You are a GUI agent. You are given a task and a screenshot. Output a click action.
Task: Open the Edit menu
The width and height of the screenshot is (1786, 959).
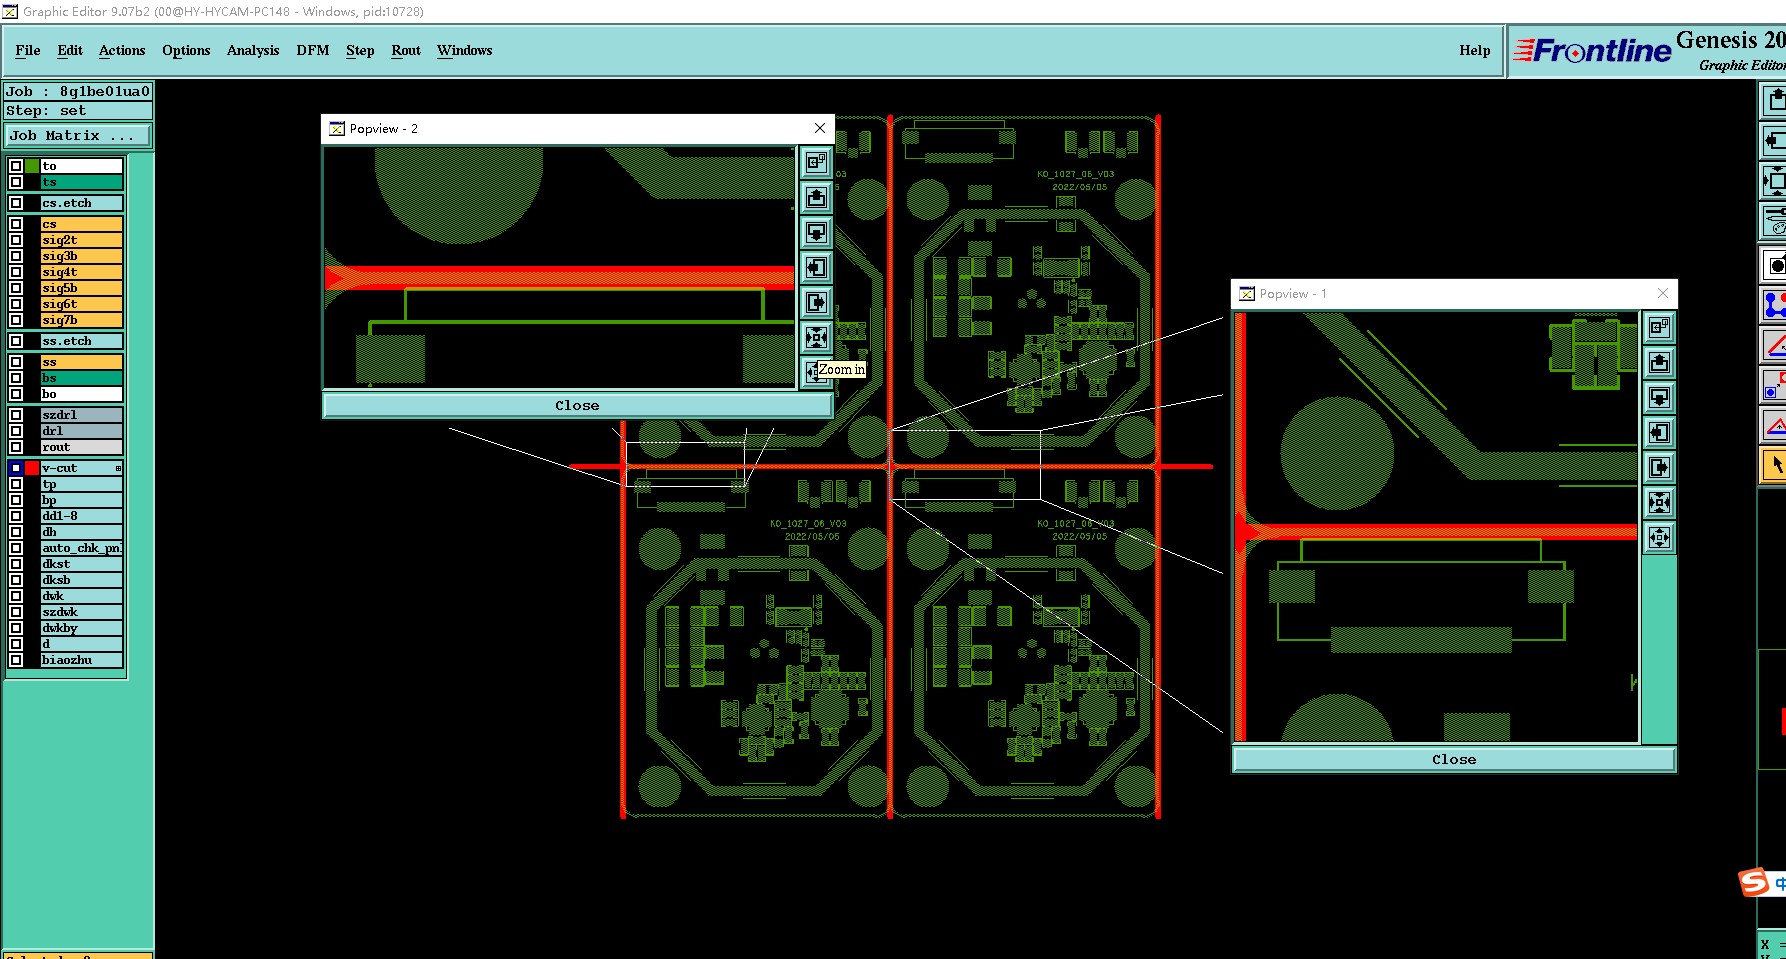coord(70,50)
